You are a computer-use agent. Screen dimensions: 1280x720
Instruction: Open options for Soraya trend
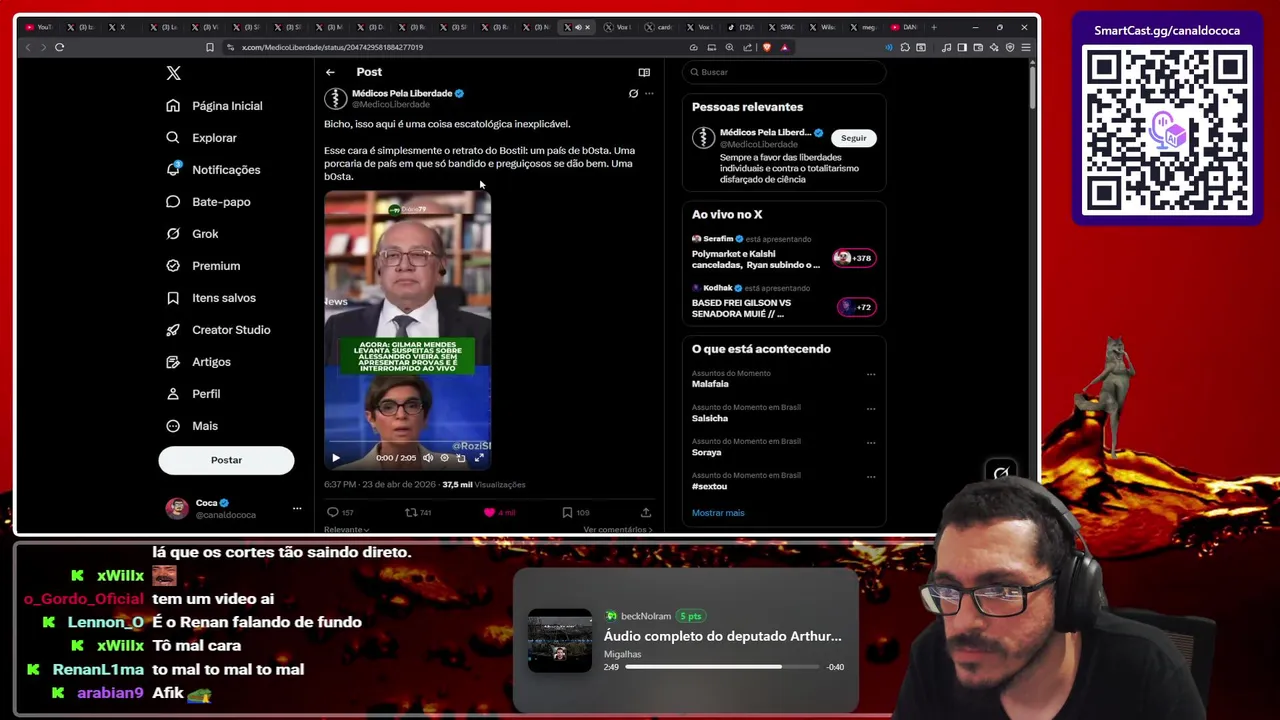871,442
